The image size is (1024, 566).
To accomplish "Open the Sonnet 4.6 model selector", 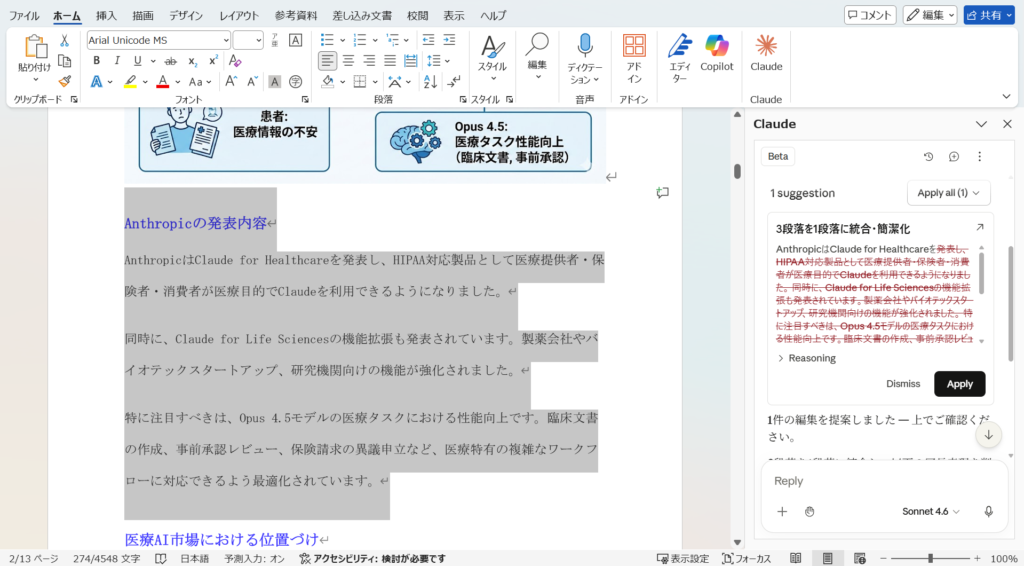I will point(930,511).
